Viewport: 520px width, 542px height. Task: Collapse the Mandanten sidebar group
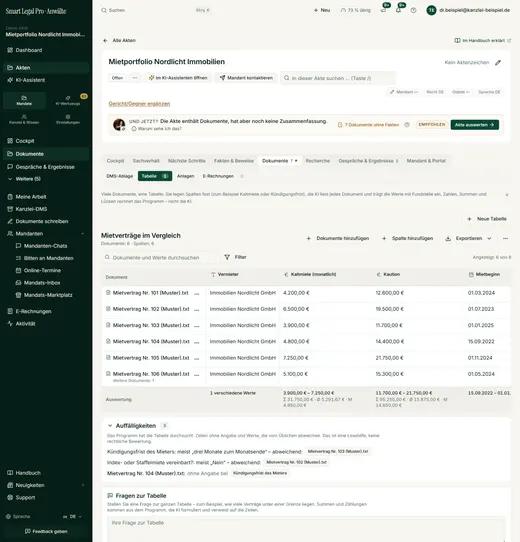point(83,234)
